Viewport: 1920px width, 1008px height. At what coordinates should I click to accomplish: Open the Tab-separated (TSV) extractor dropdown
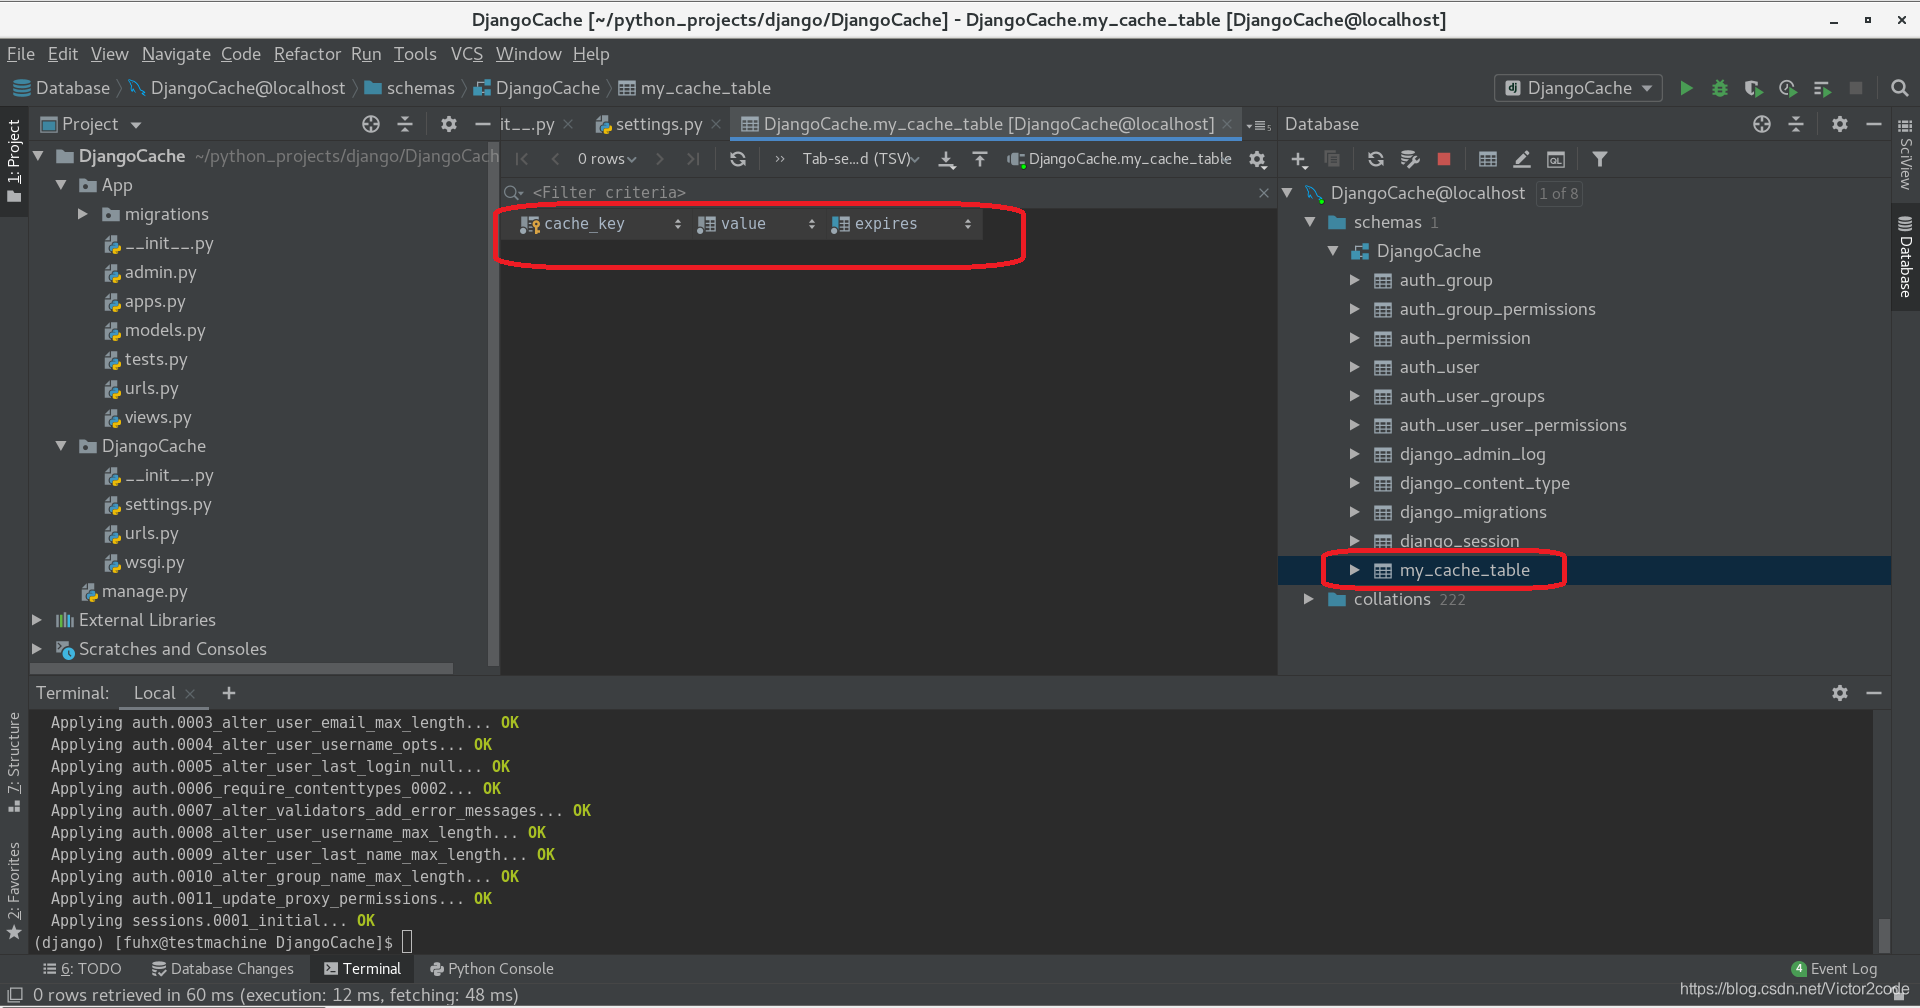[x=861, y=159]
